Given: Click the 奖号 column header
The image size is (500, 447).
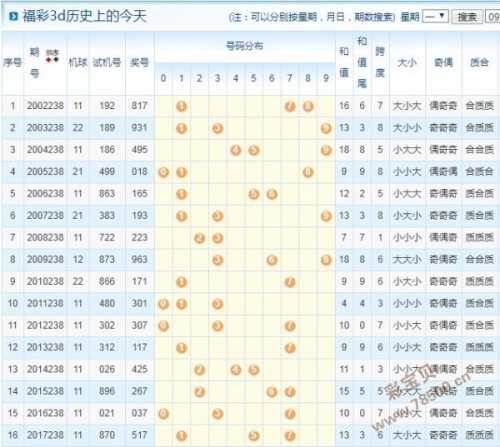Looking at the screenshot, I should (139, 62).
